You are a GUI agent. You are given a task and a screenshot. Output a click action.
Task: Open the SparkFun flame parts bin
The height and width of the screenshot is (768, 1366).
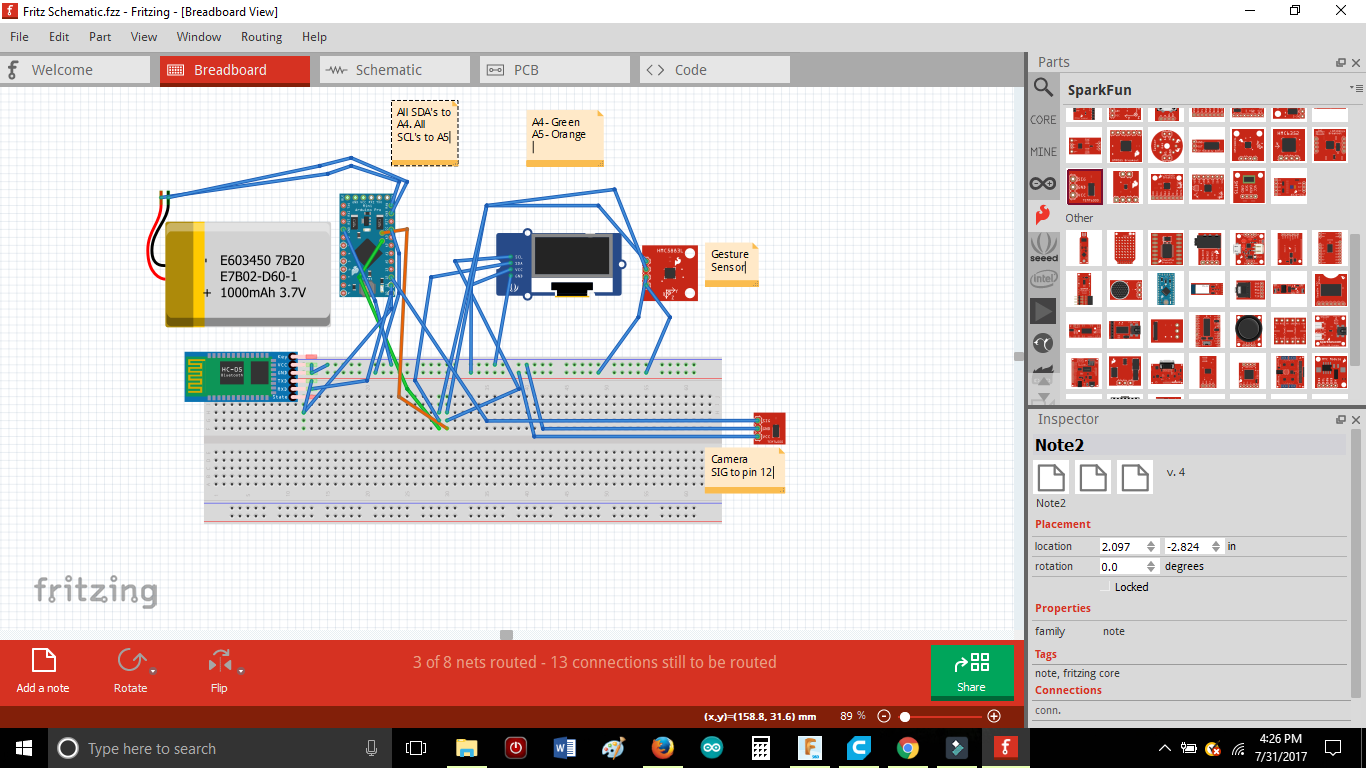tap(1043, 211)
